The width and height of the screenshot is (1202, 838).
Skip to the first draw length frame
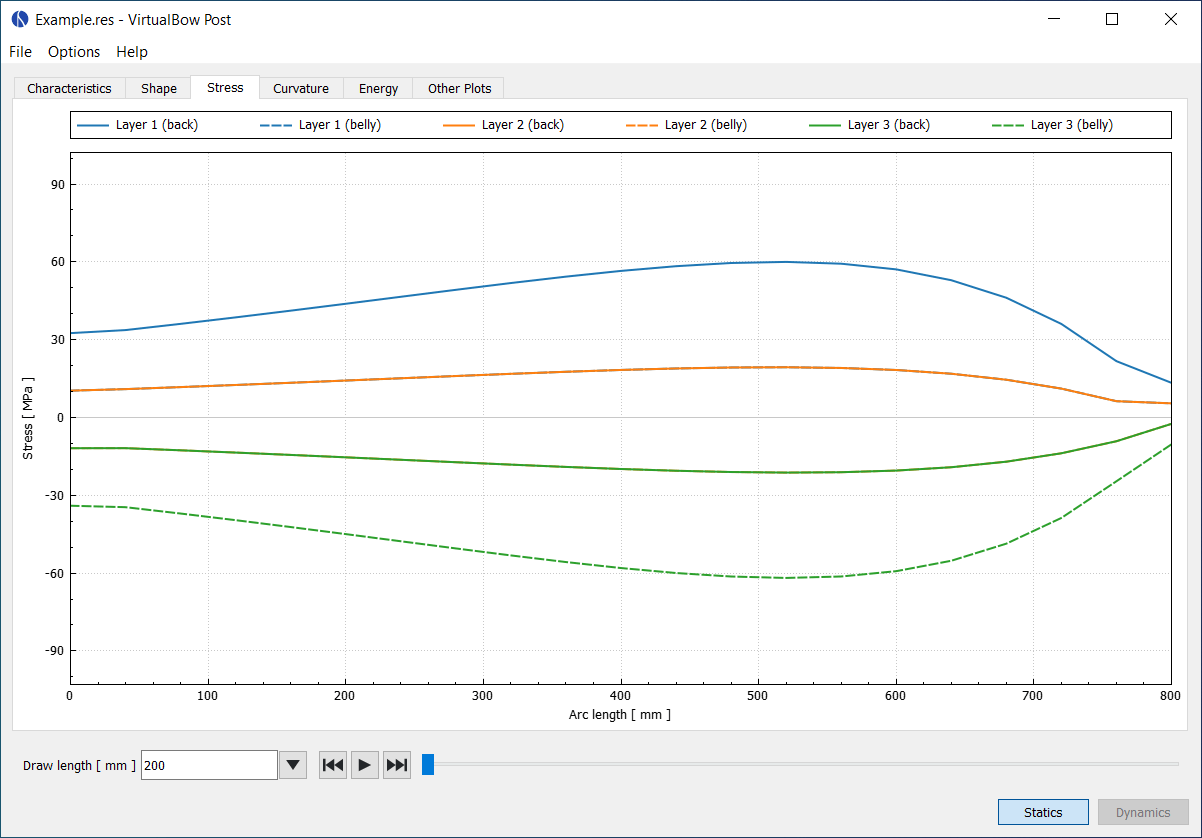(332, 764)
